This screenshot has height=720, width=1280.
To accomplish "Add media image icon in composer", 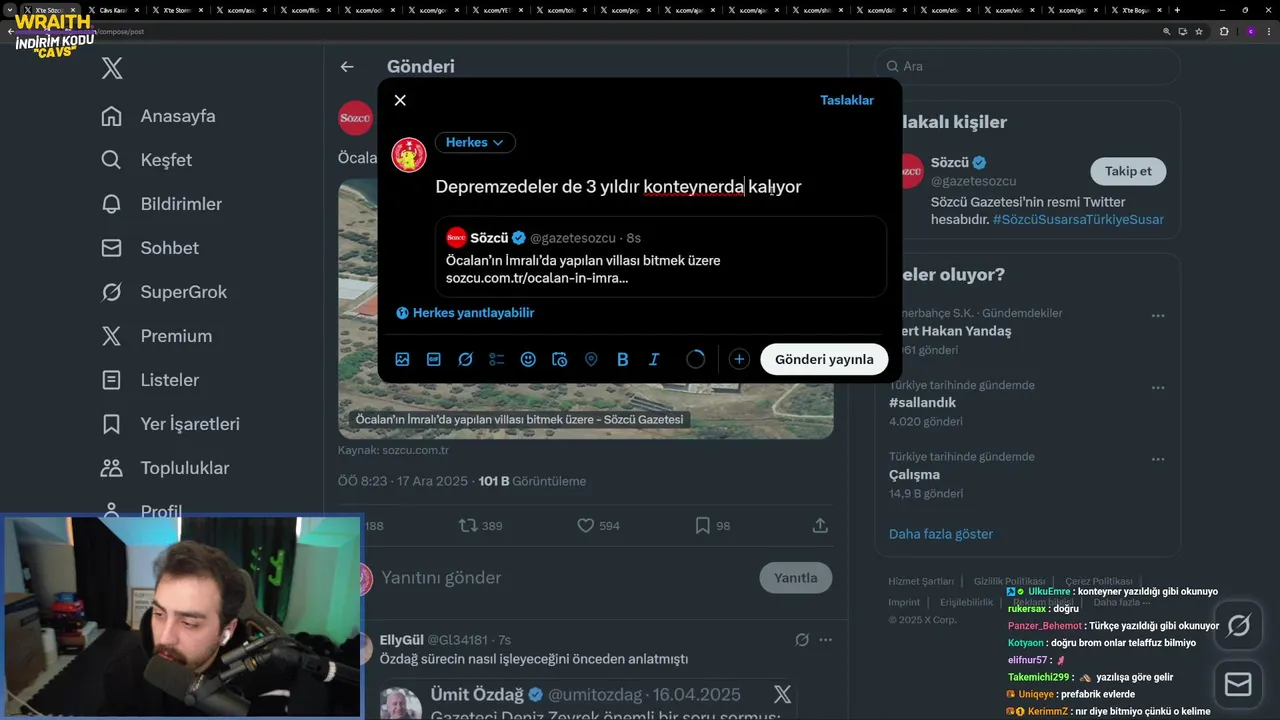I will click(x=402, y=359).
